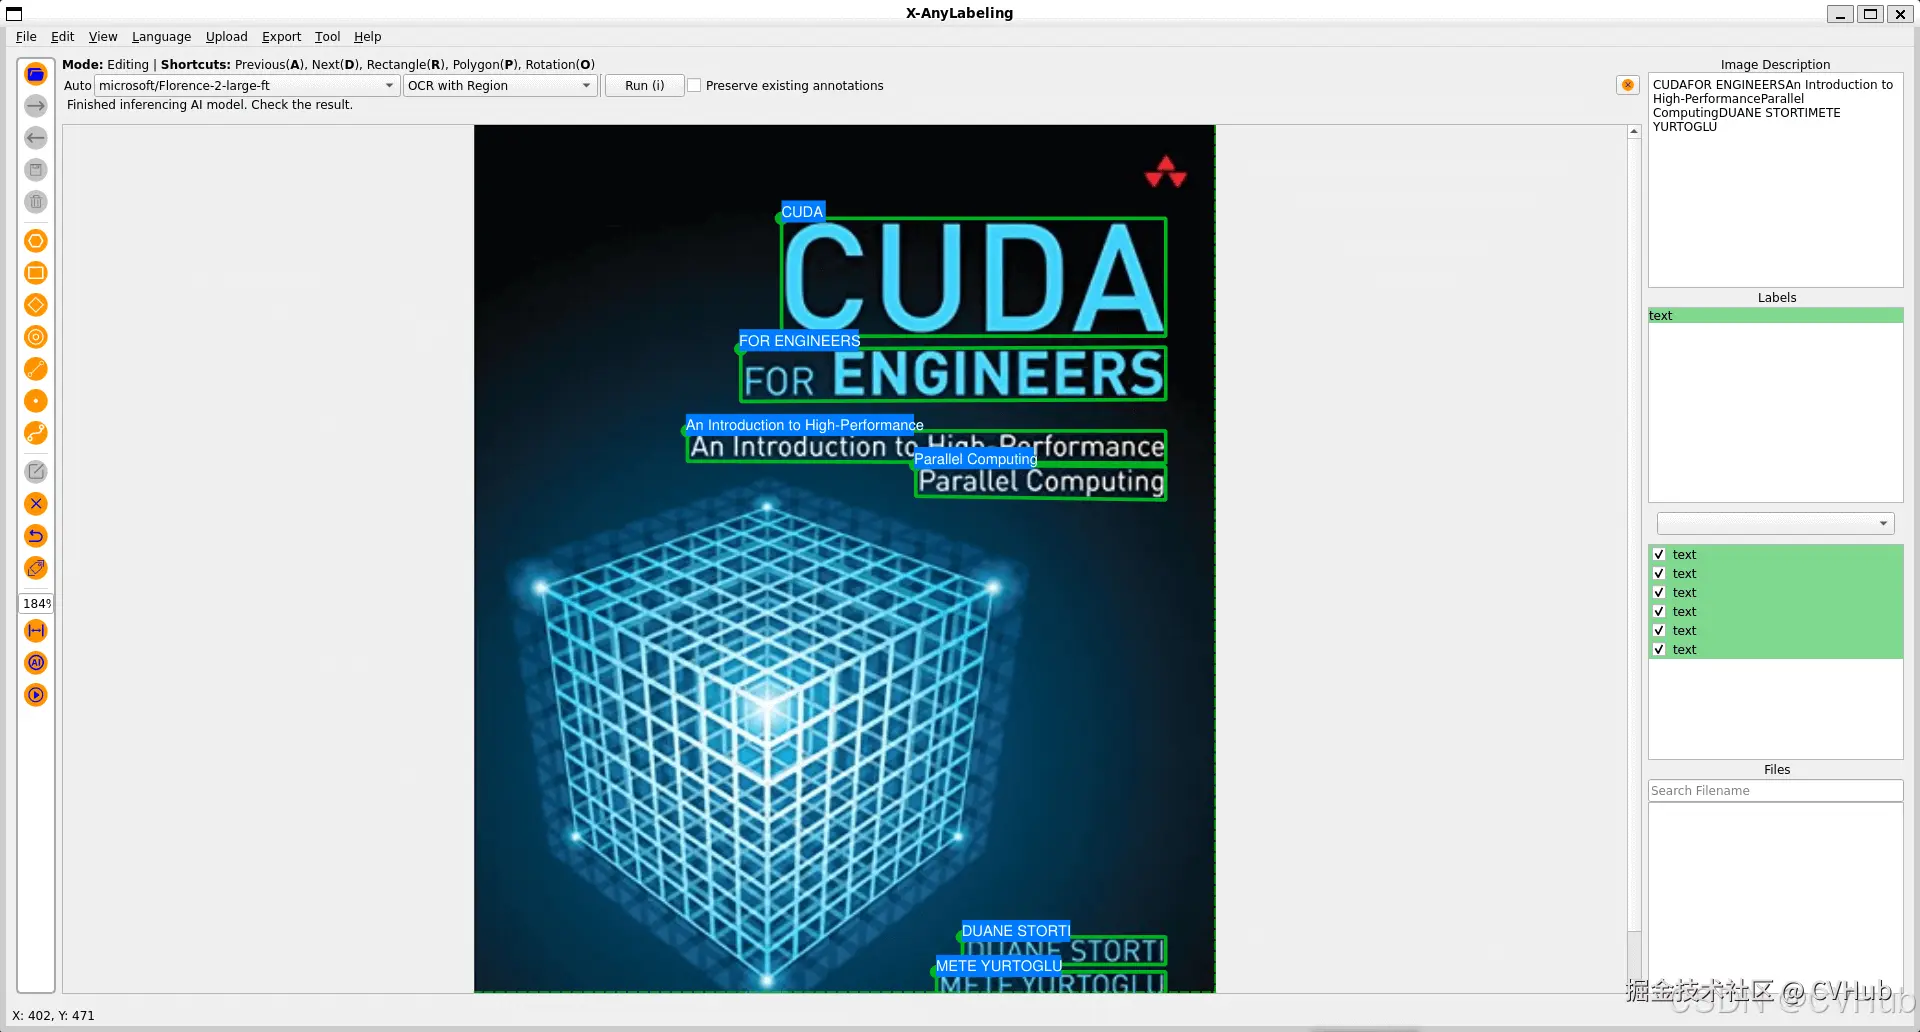
Task: Select the polygon drawing tool
Action: pyautogui.click(x=36, y=241)
